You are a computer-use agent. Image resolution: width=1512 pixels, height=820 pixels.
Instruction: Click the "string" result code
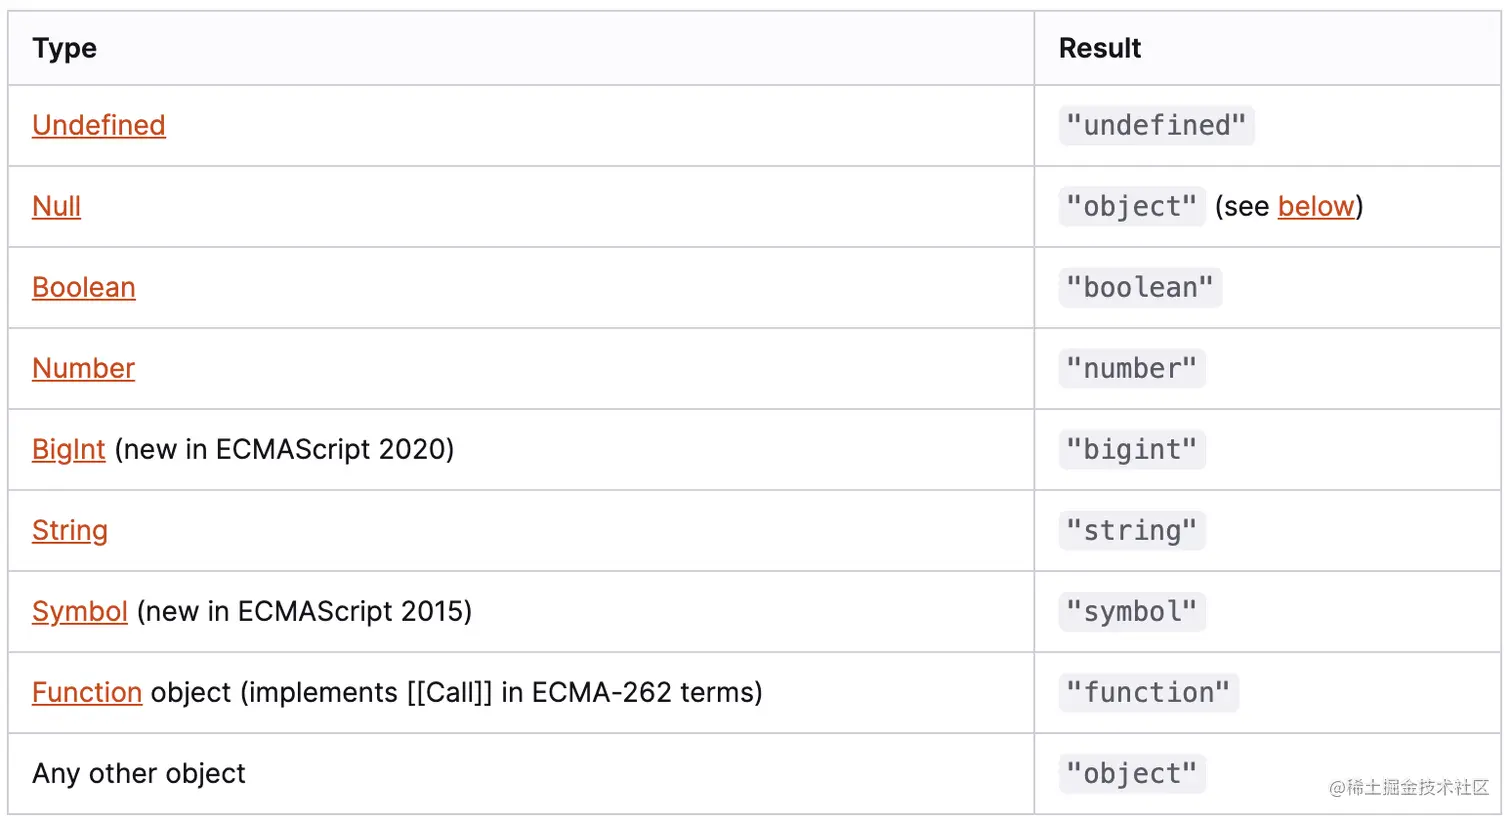pyautogui.click(x=1131, y=530)
